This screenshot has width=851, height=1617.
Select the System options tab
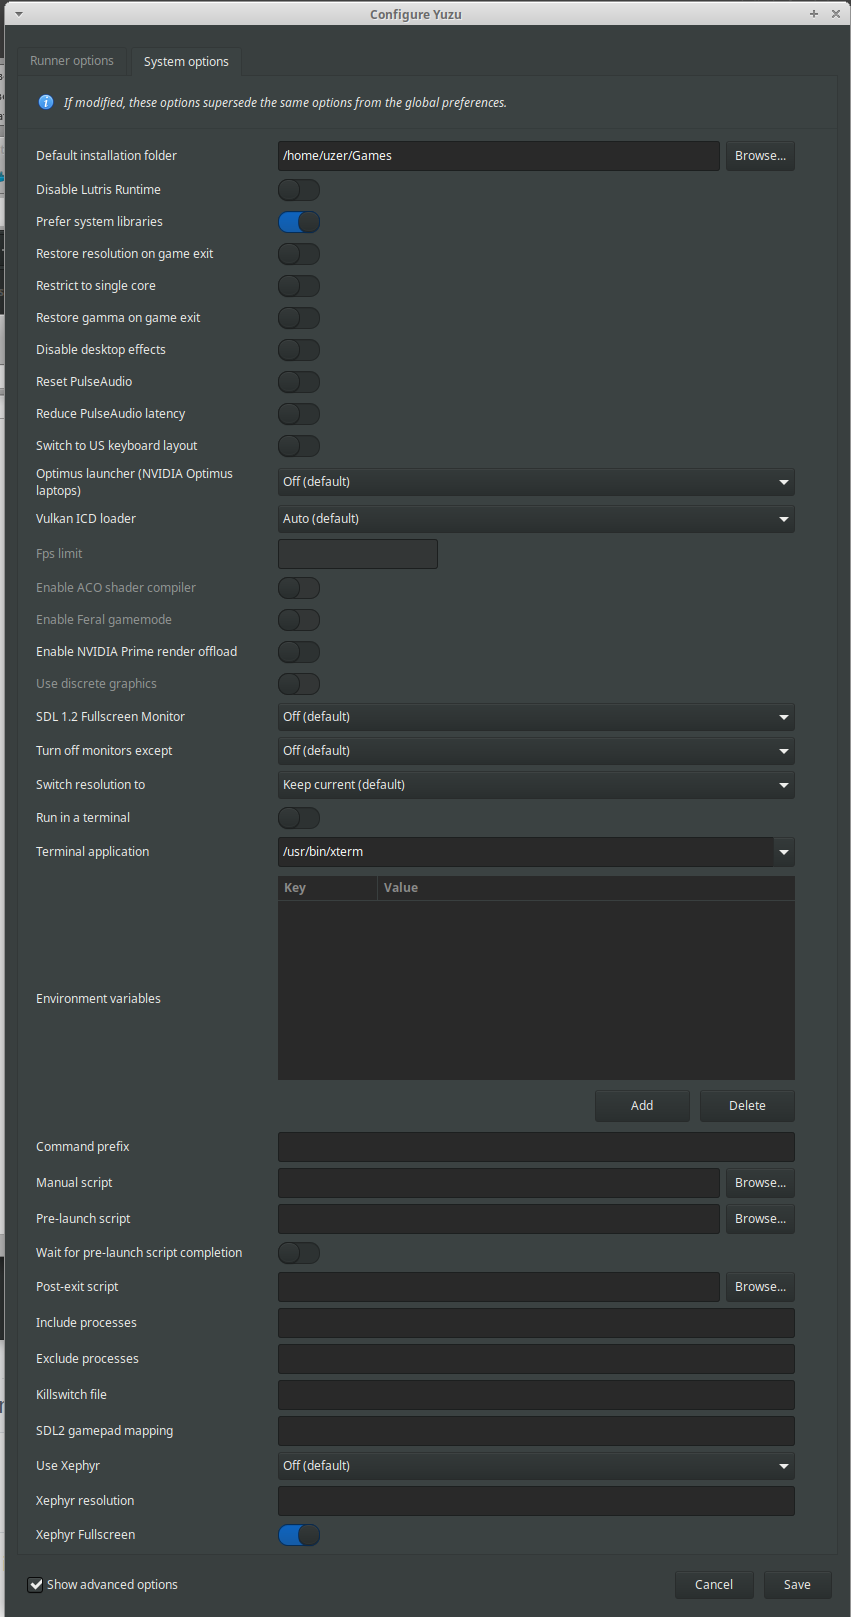[186, 61]
